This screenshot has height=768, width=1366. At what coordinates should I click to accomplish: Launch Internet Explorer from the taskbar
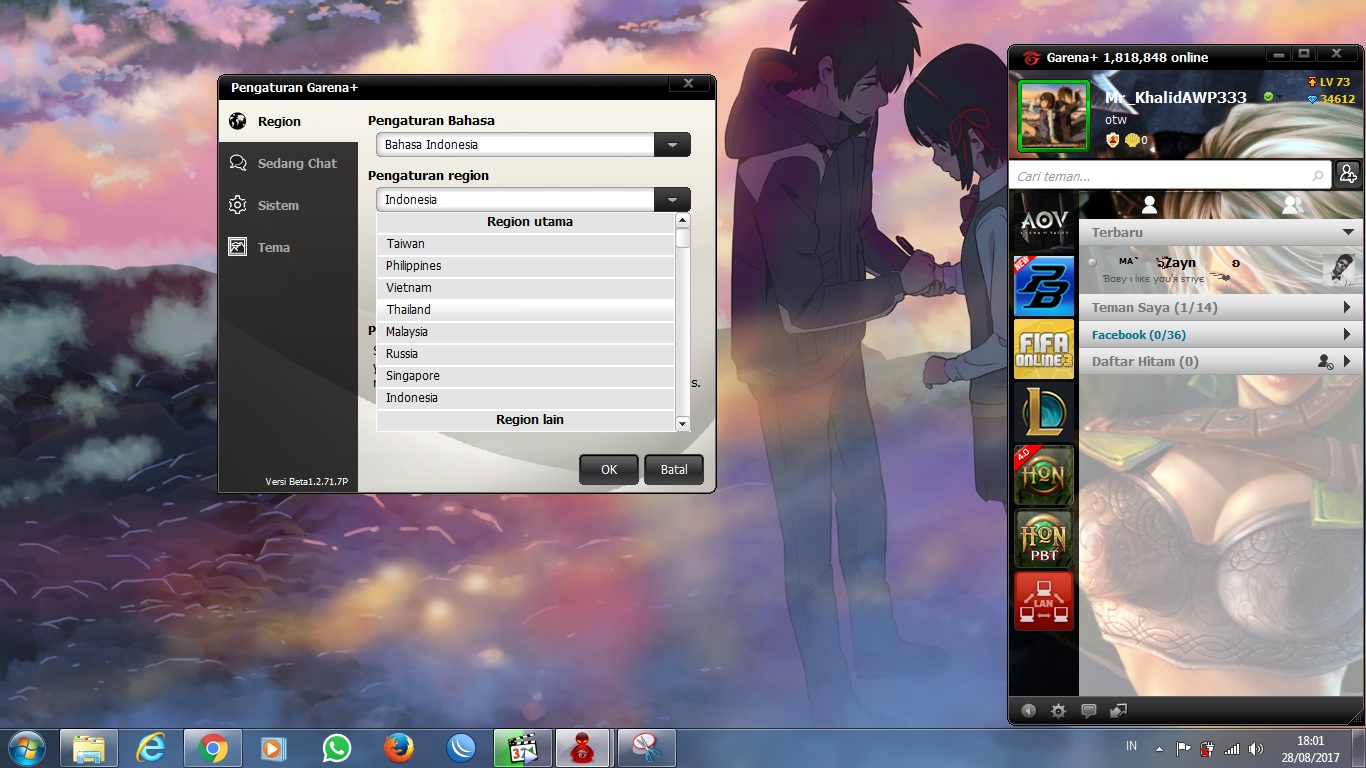point(151,748)
